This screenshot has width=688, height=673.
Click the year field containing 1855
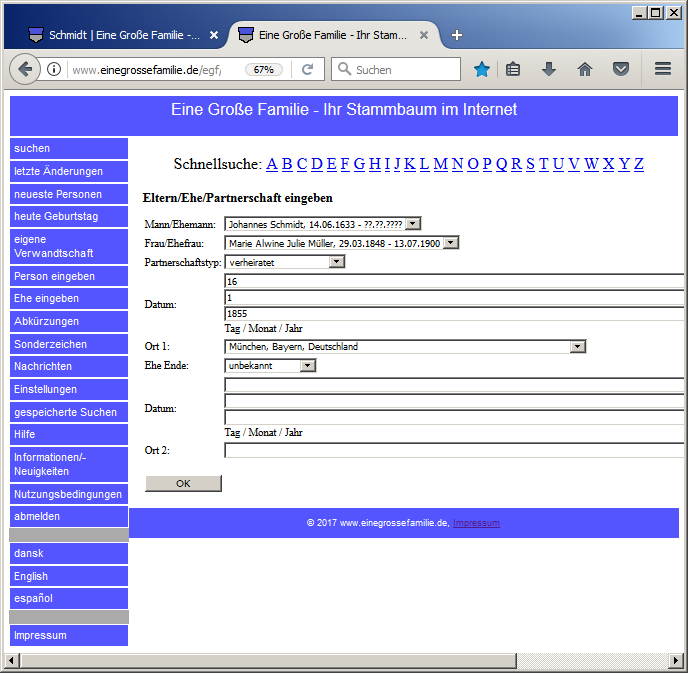[454, 314]
